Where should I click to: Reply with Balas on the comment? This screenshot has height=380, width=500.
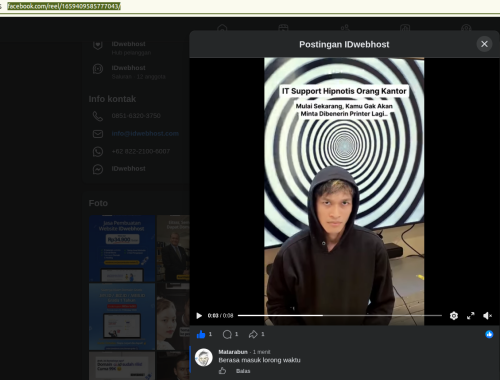click(x=243, y=371)
